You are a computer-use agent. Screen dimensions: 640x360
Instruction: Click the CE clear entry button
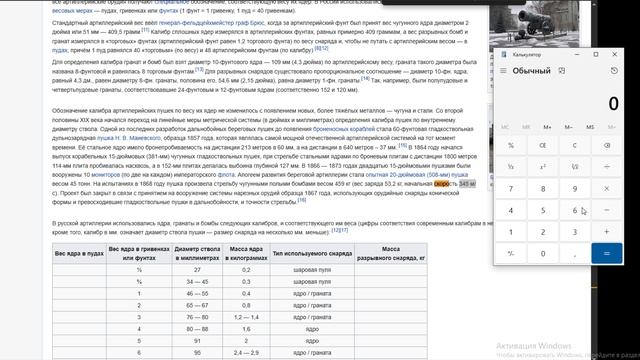tap(542, 145)
